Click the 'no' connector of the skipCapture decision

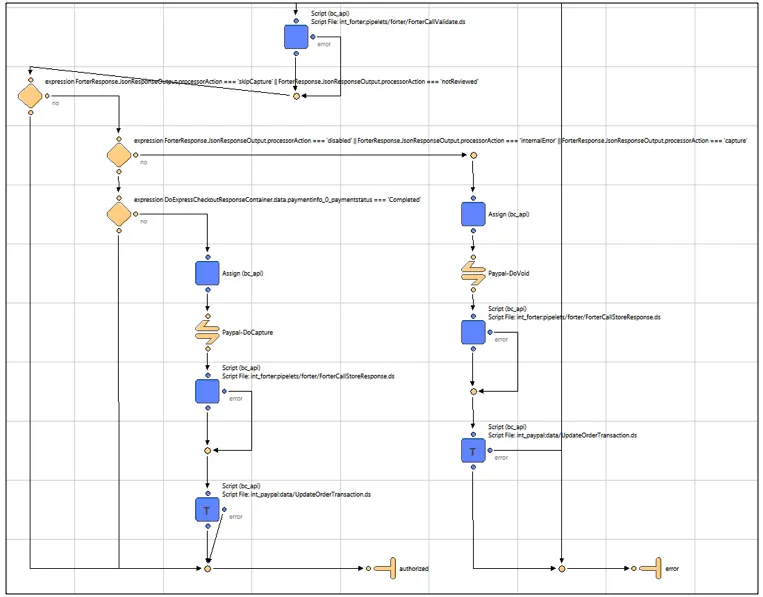[47, 96]
